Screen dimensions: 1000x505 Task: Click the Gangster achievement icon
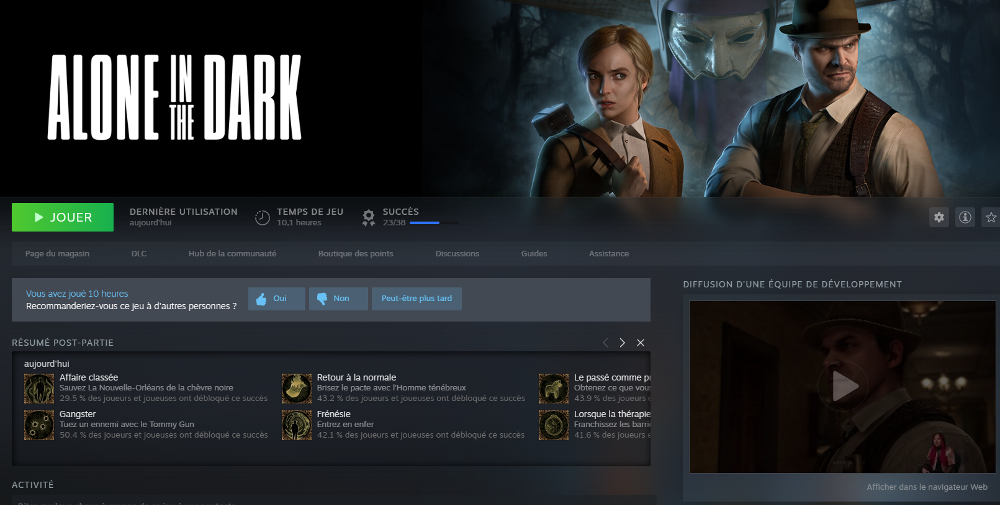(39, 424)
